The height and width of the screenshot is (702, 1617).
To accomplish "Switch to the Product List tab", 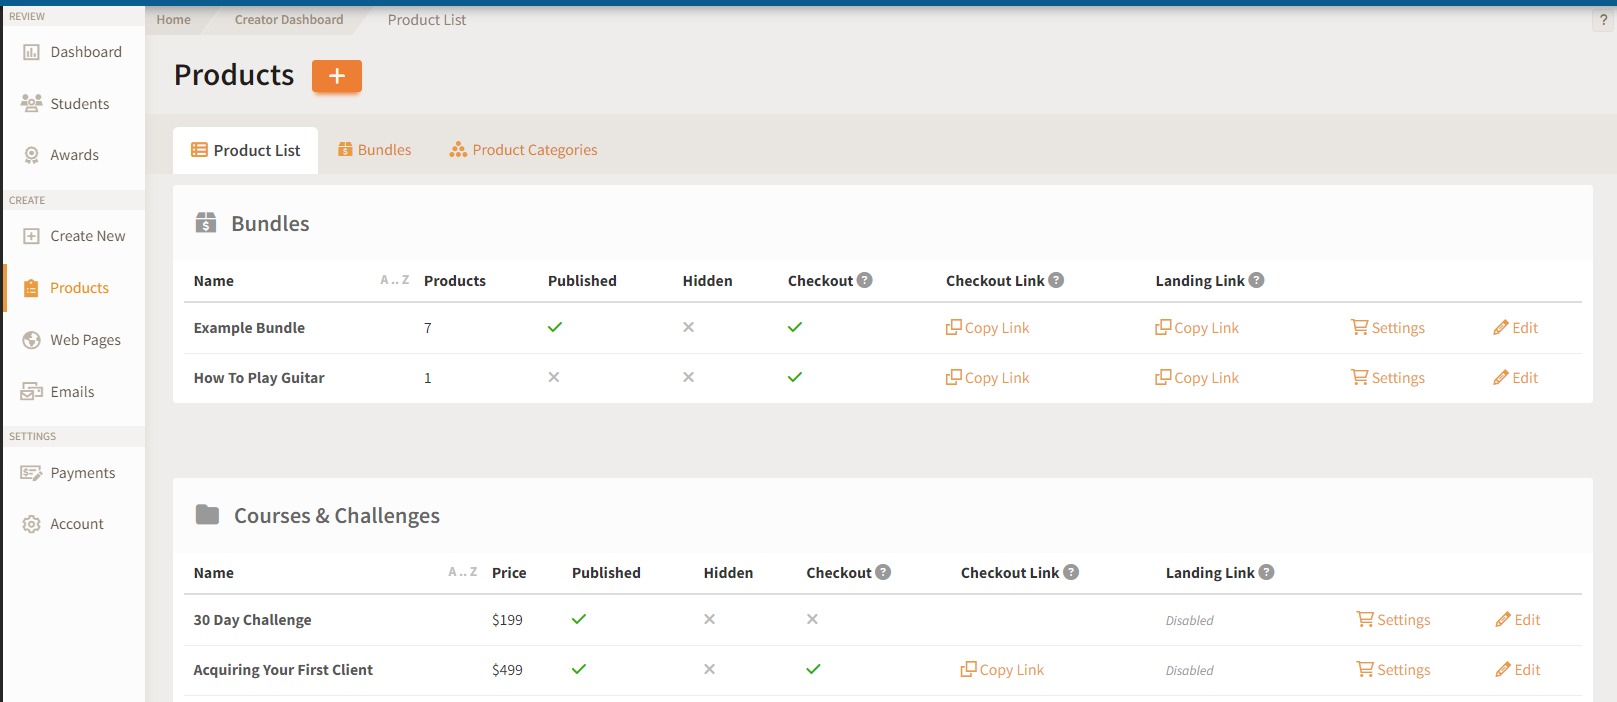I will point(246,150).
